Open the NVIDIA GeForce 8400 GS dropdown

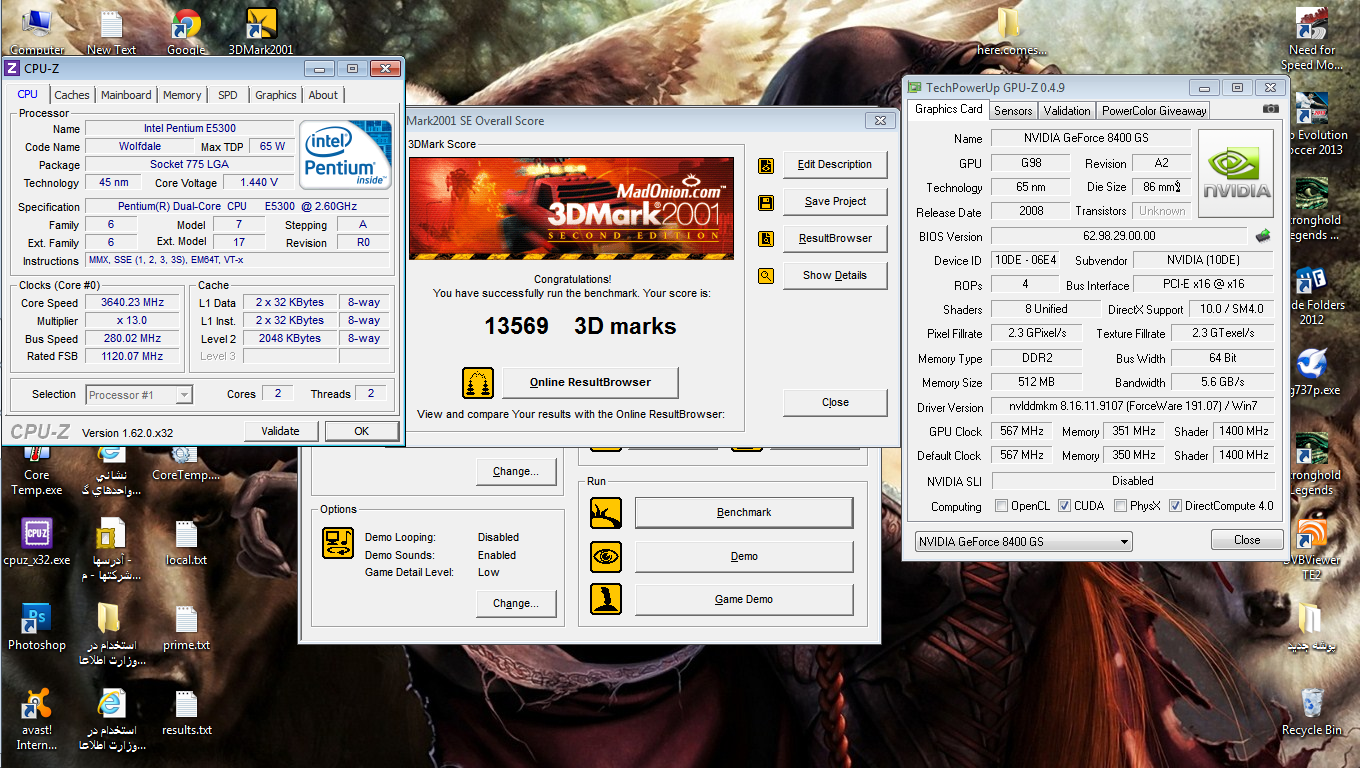coord(1024,541)
